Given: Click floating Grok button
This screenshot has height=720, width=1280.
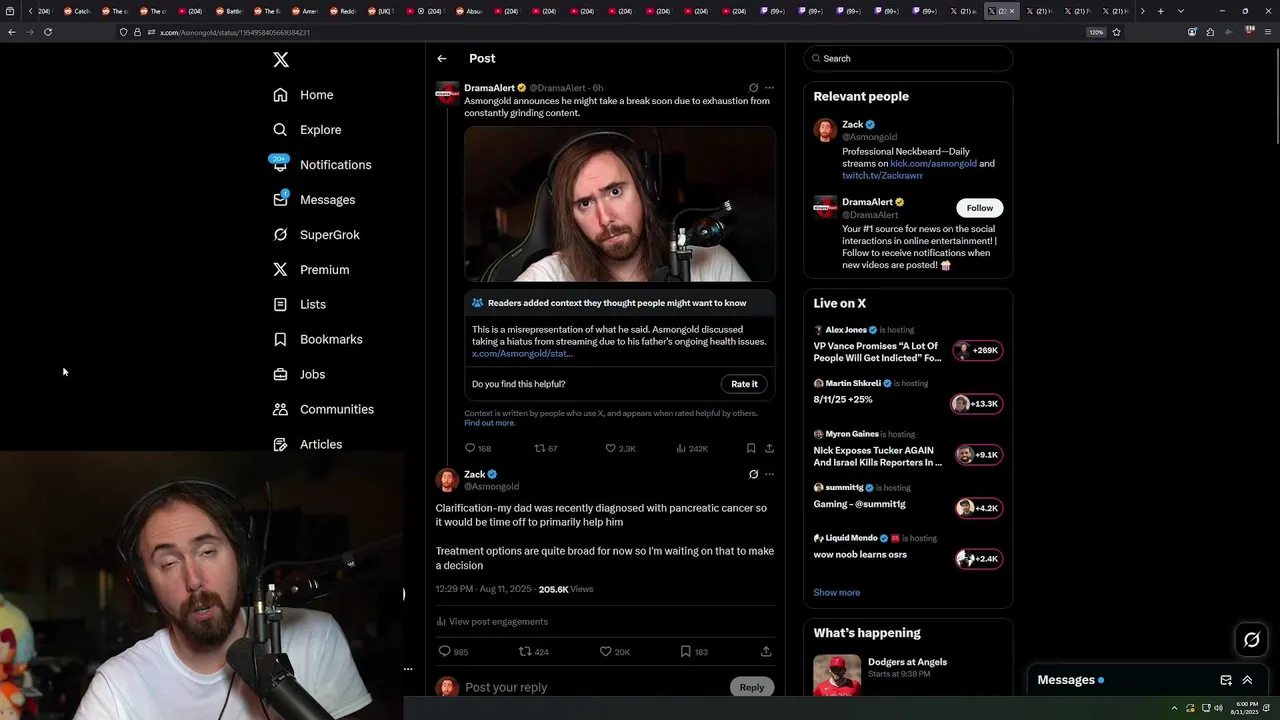Looking at the screenshot, I should click(1252, 640).
